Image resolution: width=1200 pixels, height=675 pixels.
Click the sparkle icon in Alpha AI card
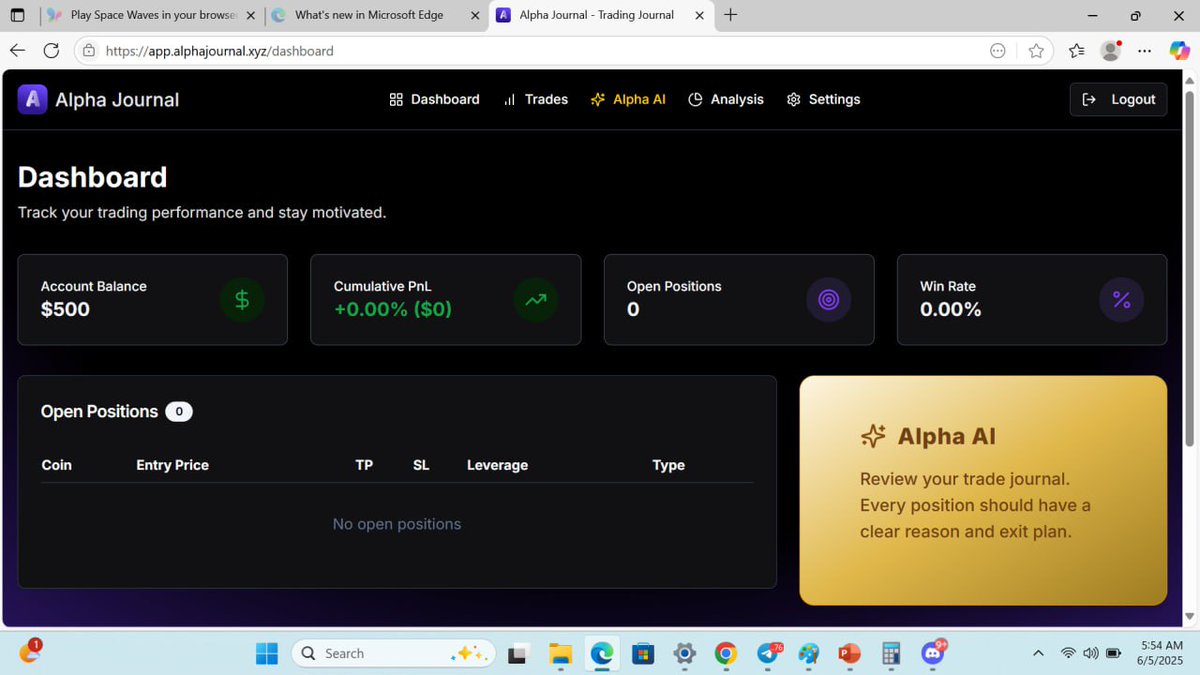click(x=873, y=436)
